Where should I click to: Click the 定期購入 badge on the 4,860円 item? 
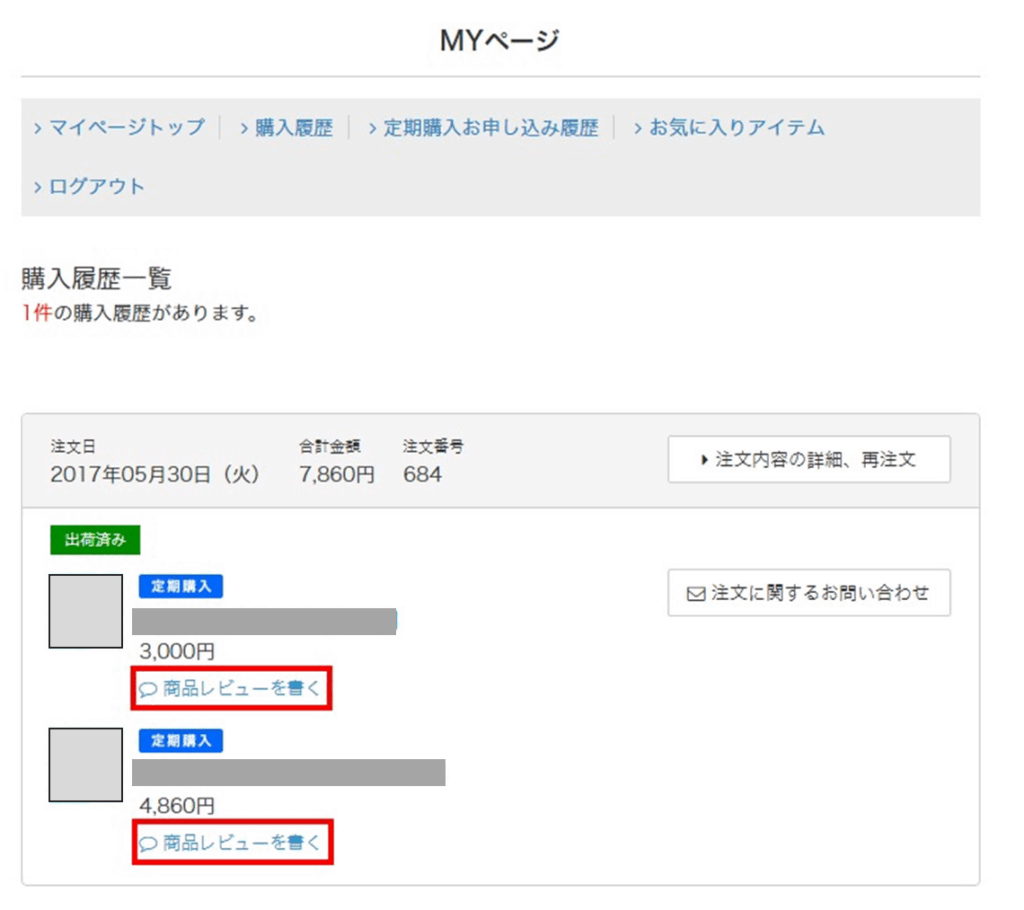180,741
